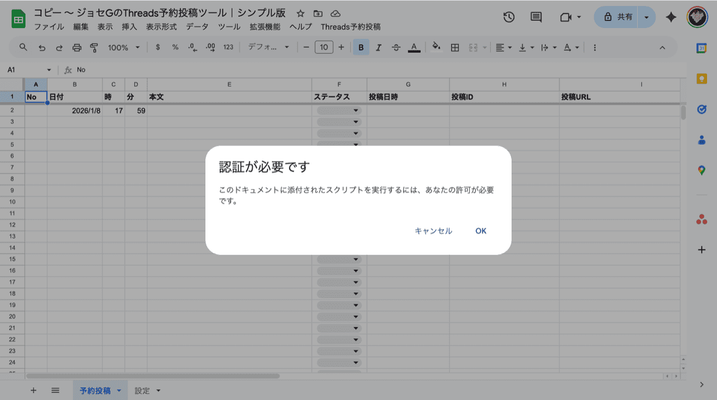The image size is (717, 400).
Task: Confirm the authorization dialog with OK
Action: 481,231
